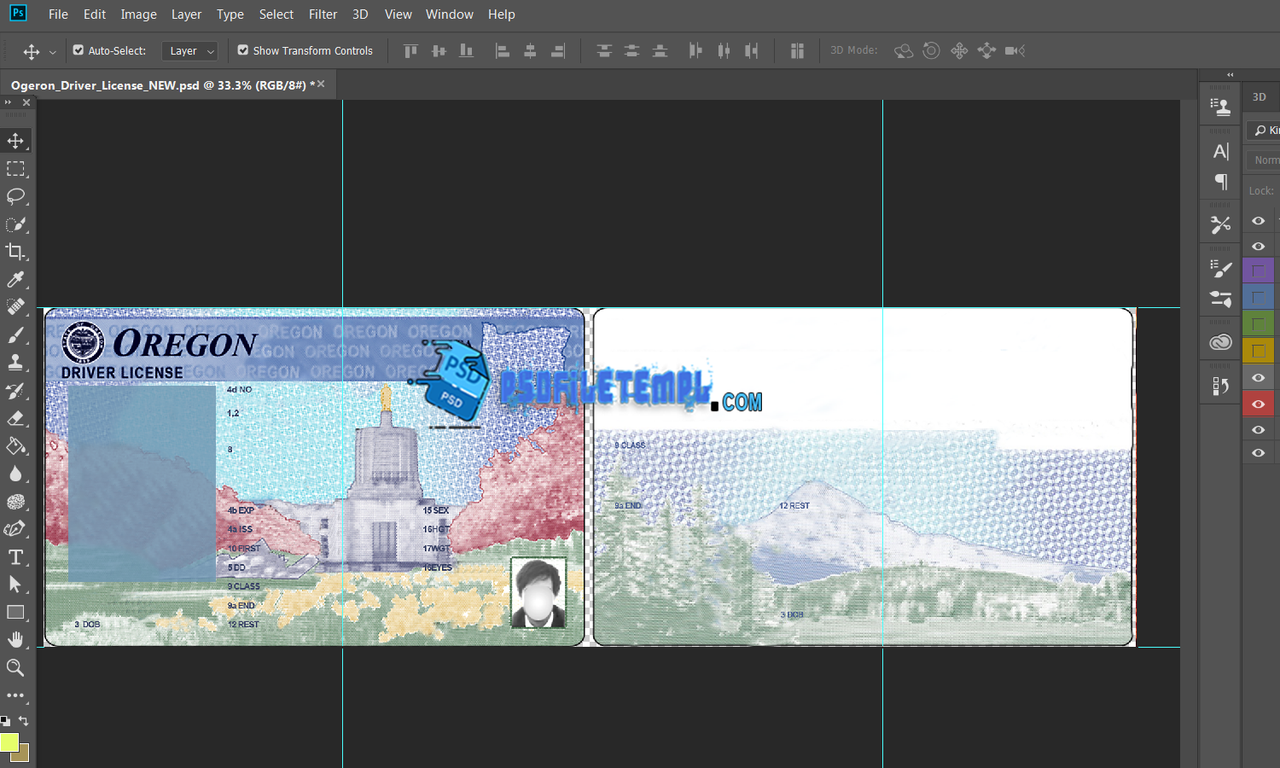Select the Horizontal Type tool
Screen dimensions: 1280x768
click(16, 557)
